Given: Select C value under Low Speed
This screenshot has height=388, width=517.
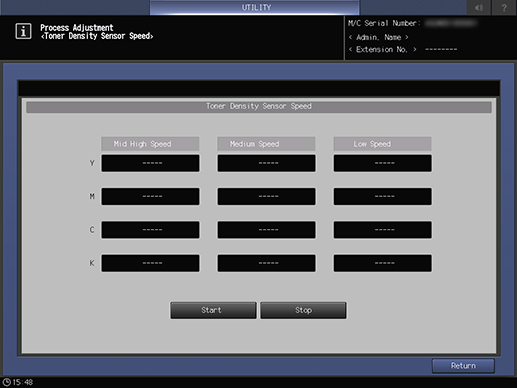Looking at the screenshot, I should tap(383, 230).
